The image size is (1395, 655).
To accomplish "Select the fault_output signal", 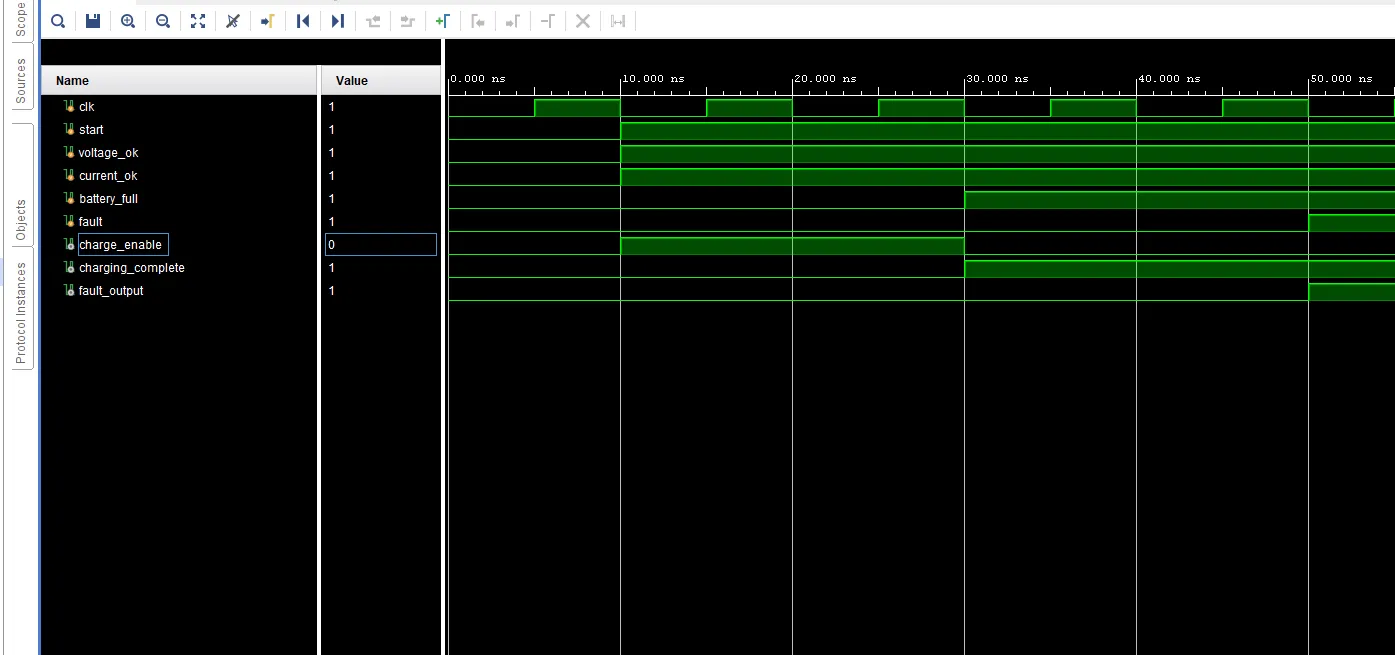I will (111, 291).
